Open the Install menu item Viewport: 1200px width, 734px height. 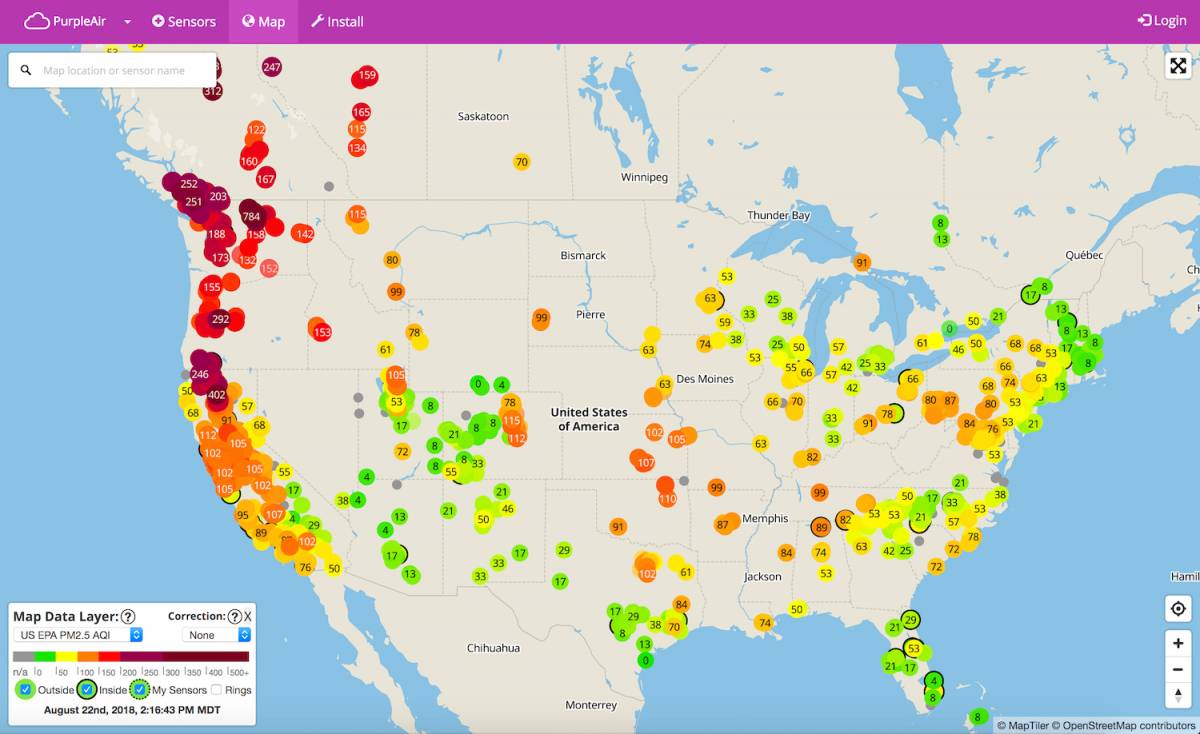[x=338, y=20]
